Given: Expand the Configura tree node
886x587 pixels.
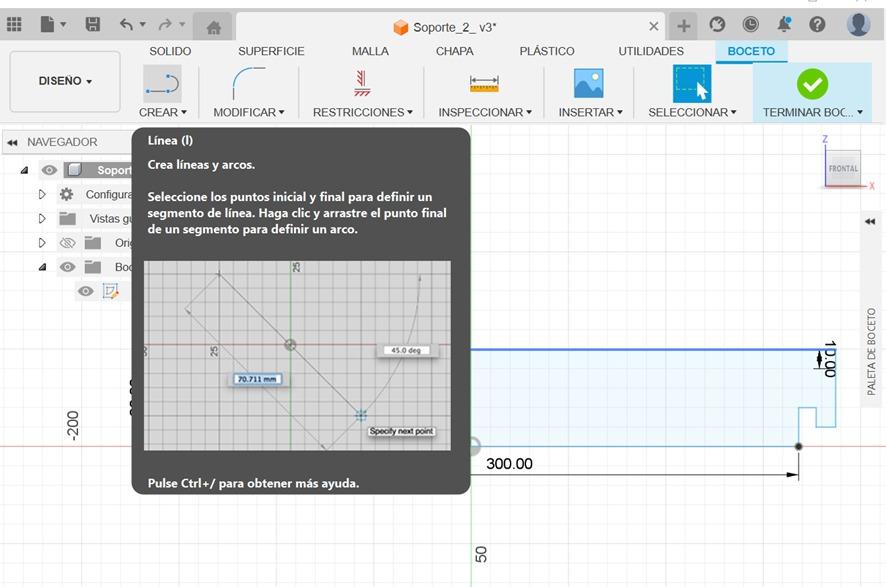Looking at the screenshot, I should [x=42, y=194].
